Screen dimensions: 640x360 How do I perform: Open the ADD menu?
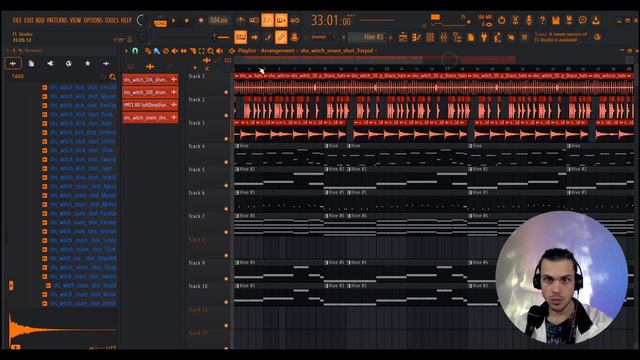tap(40, 20)
